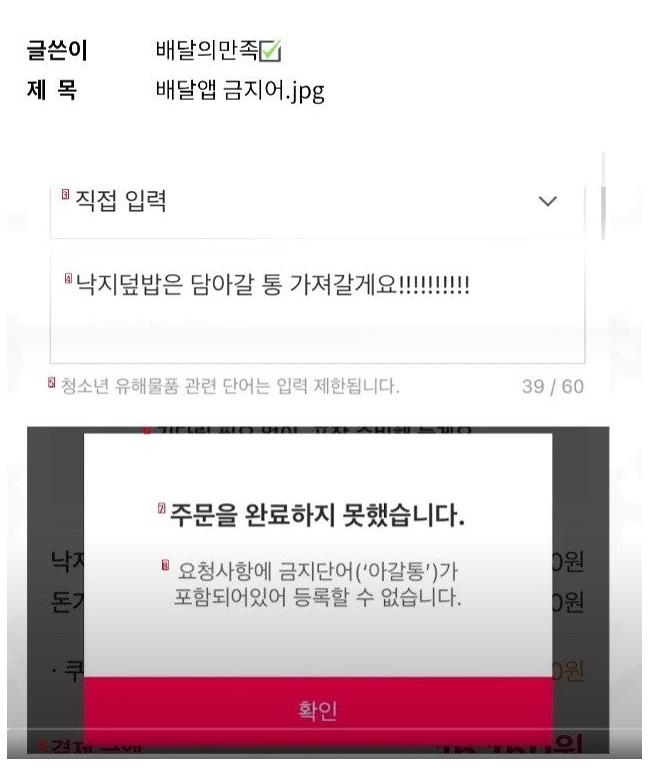Click the red marker 3 beside 직접 입력
The width and height of the screenshot is (649, 771).
(65, 194)
